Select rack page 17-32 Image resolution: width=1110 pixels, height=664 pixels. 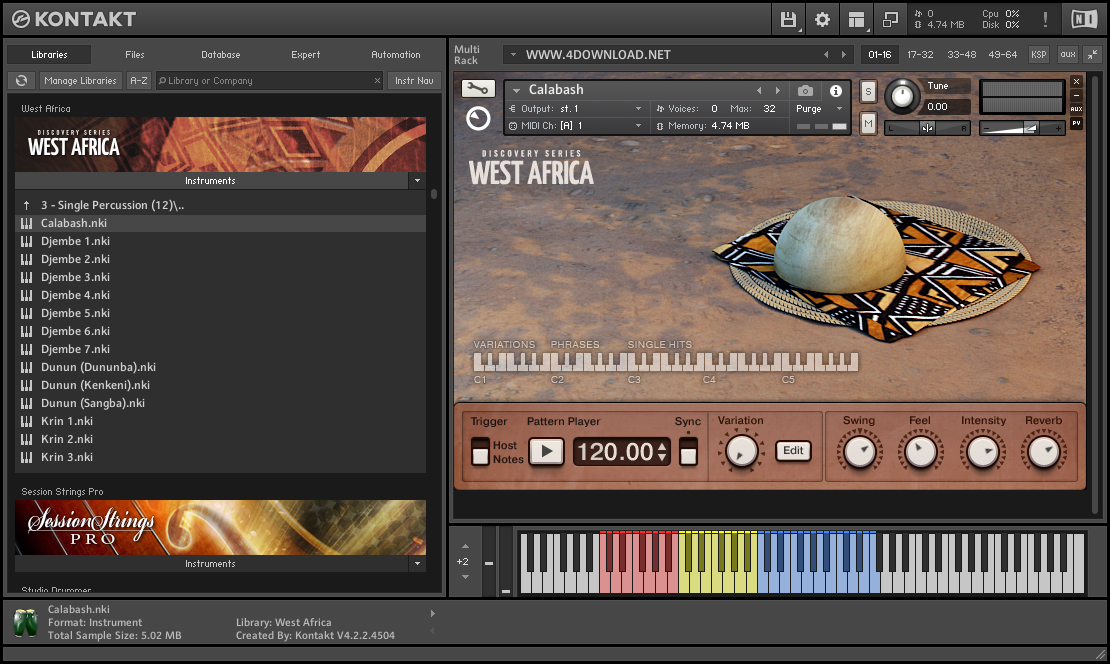[920, 55]
